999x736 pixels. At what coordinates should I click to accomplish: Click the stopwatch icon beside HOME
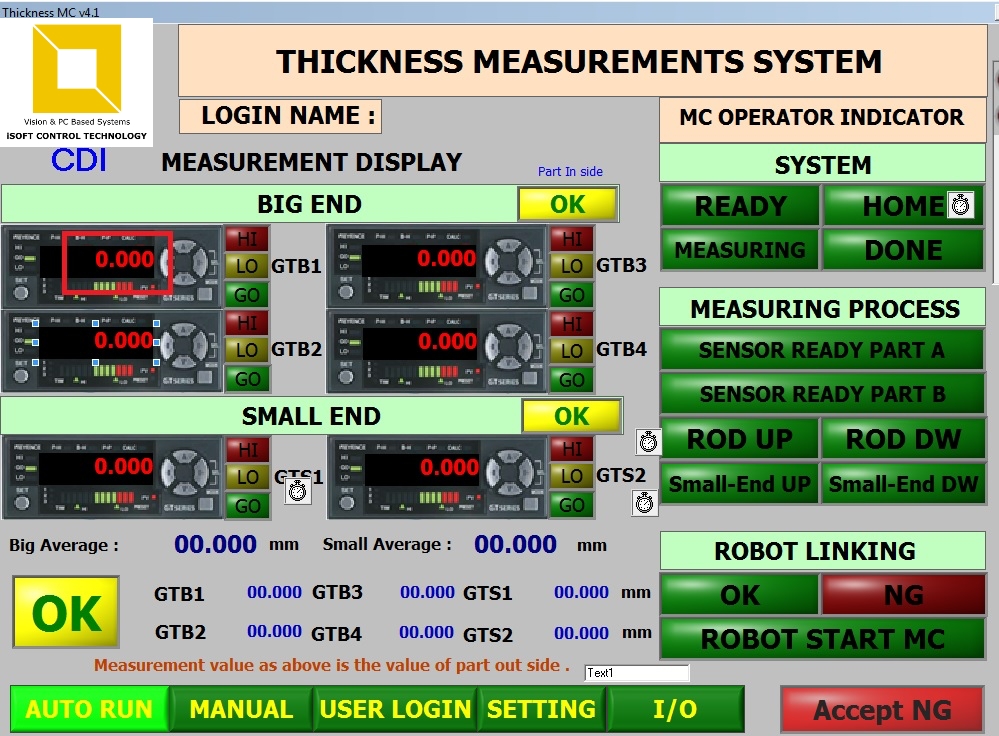959,204
